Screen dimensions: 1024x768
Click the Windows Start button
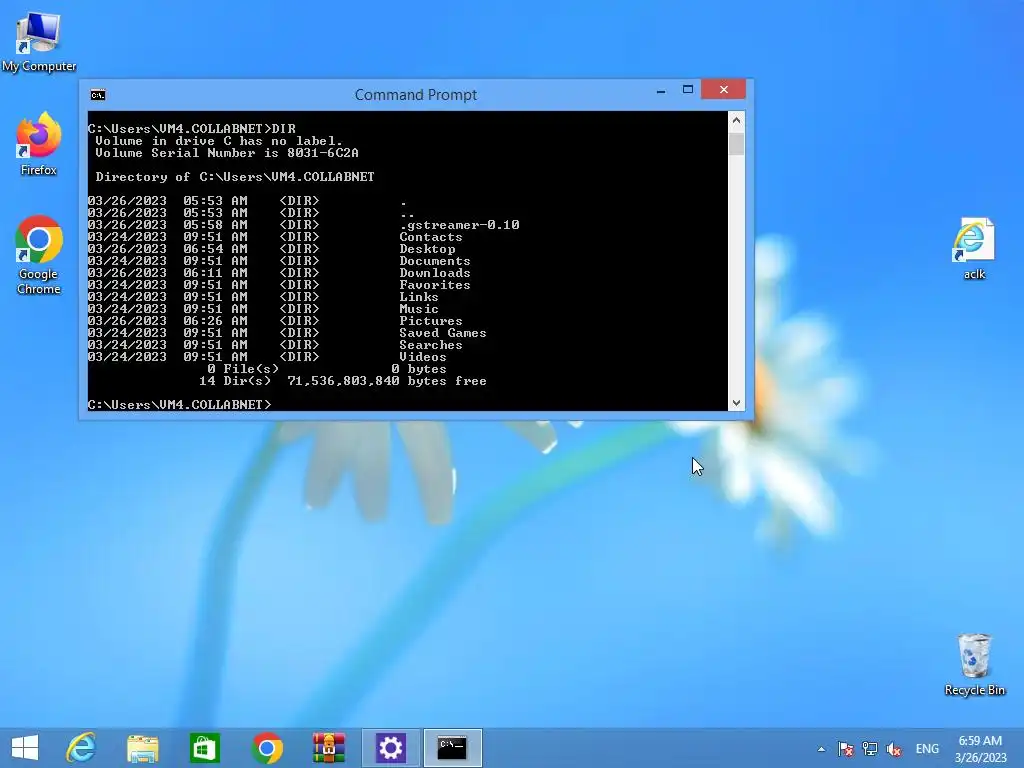coord(25,748)
